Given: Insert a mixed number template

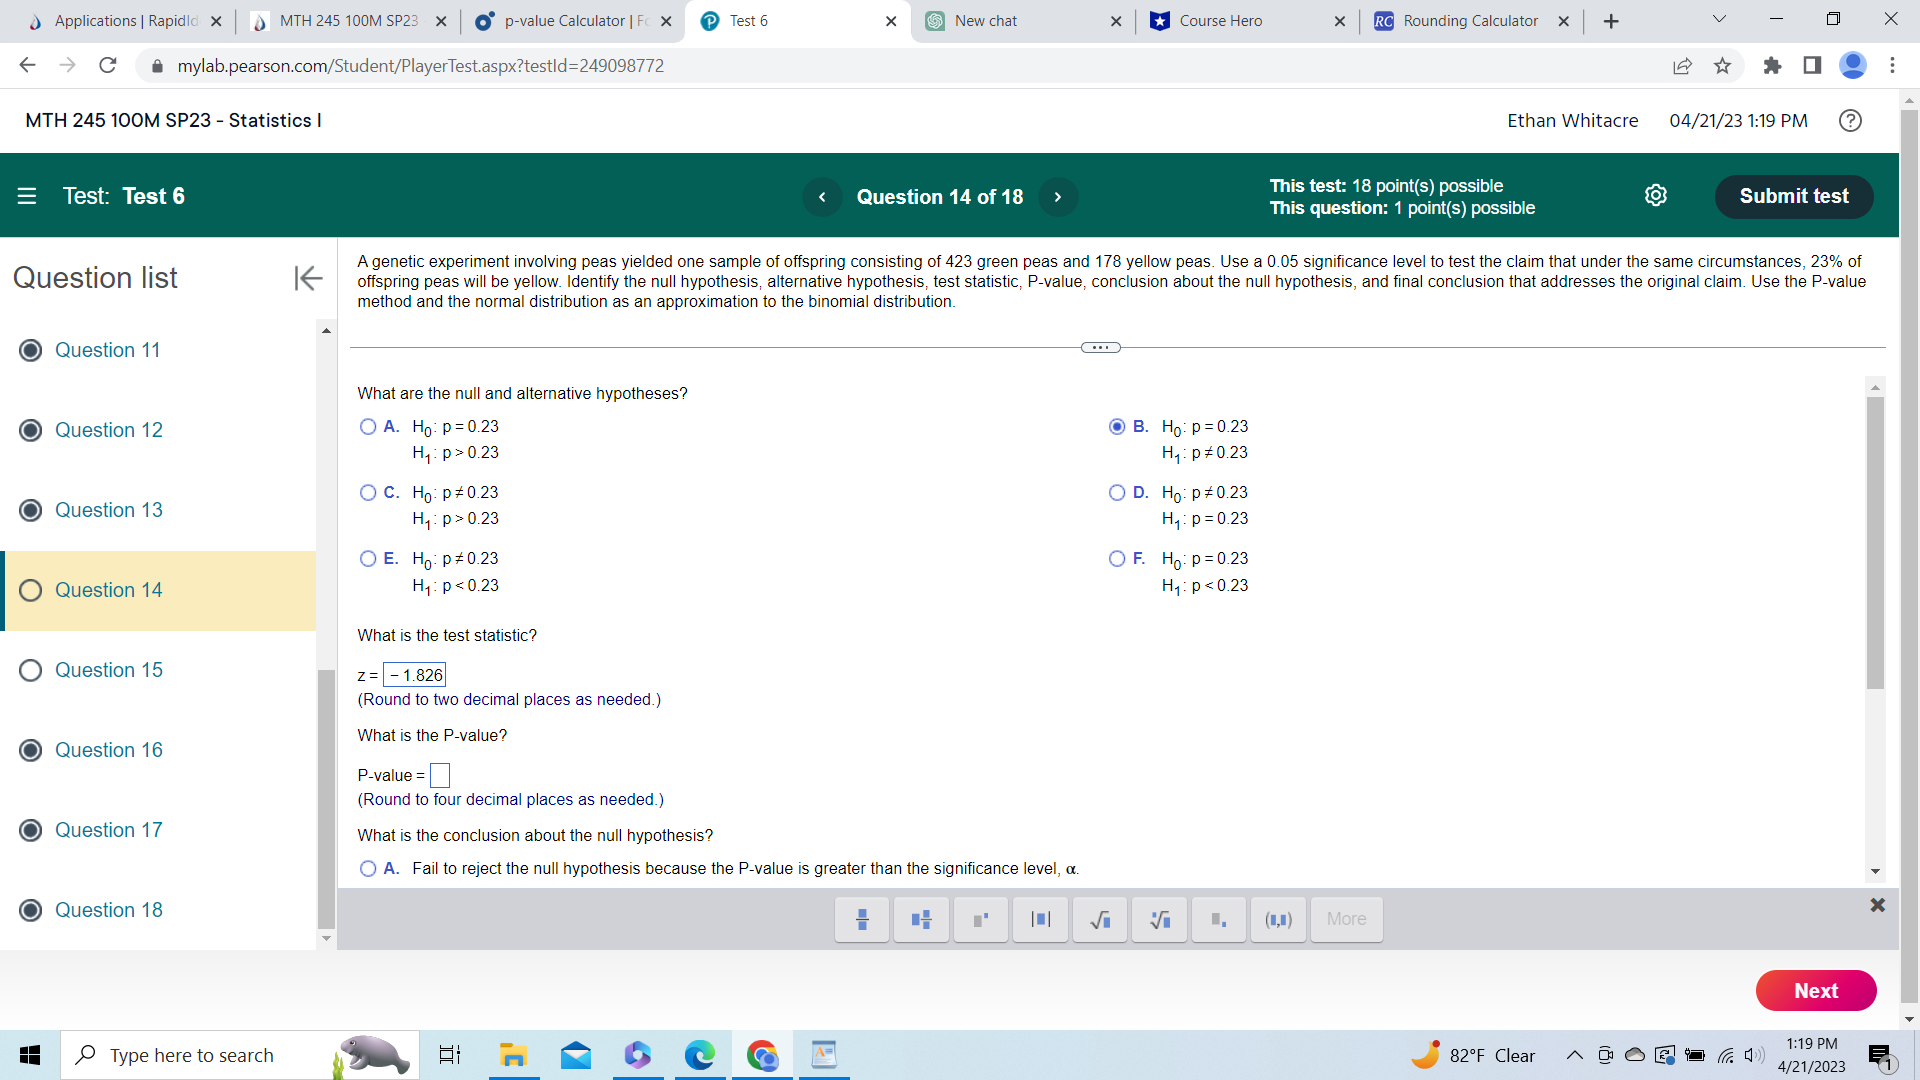Looking at the screenshot, I should (x=921, y=919).
